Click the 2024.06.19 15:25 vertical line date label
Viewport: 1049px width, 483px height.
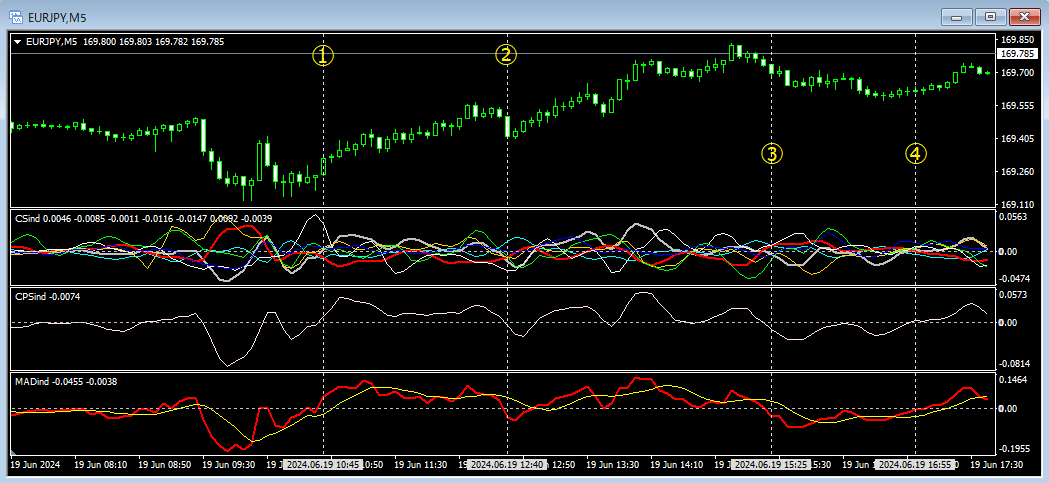tap(772, 464)
